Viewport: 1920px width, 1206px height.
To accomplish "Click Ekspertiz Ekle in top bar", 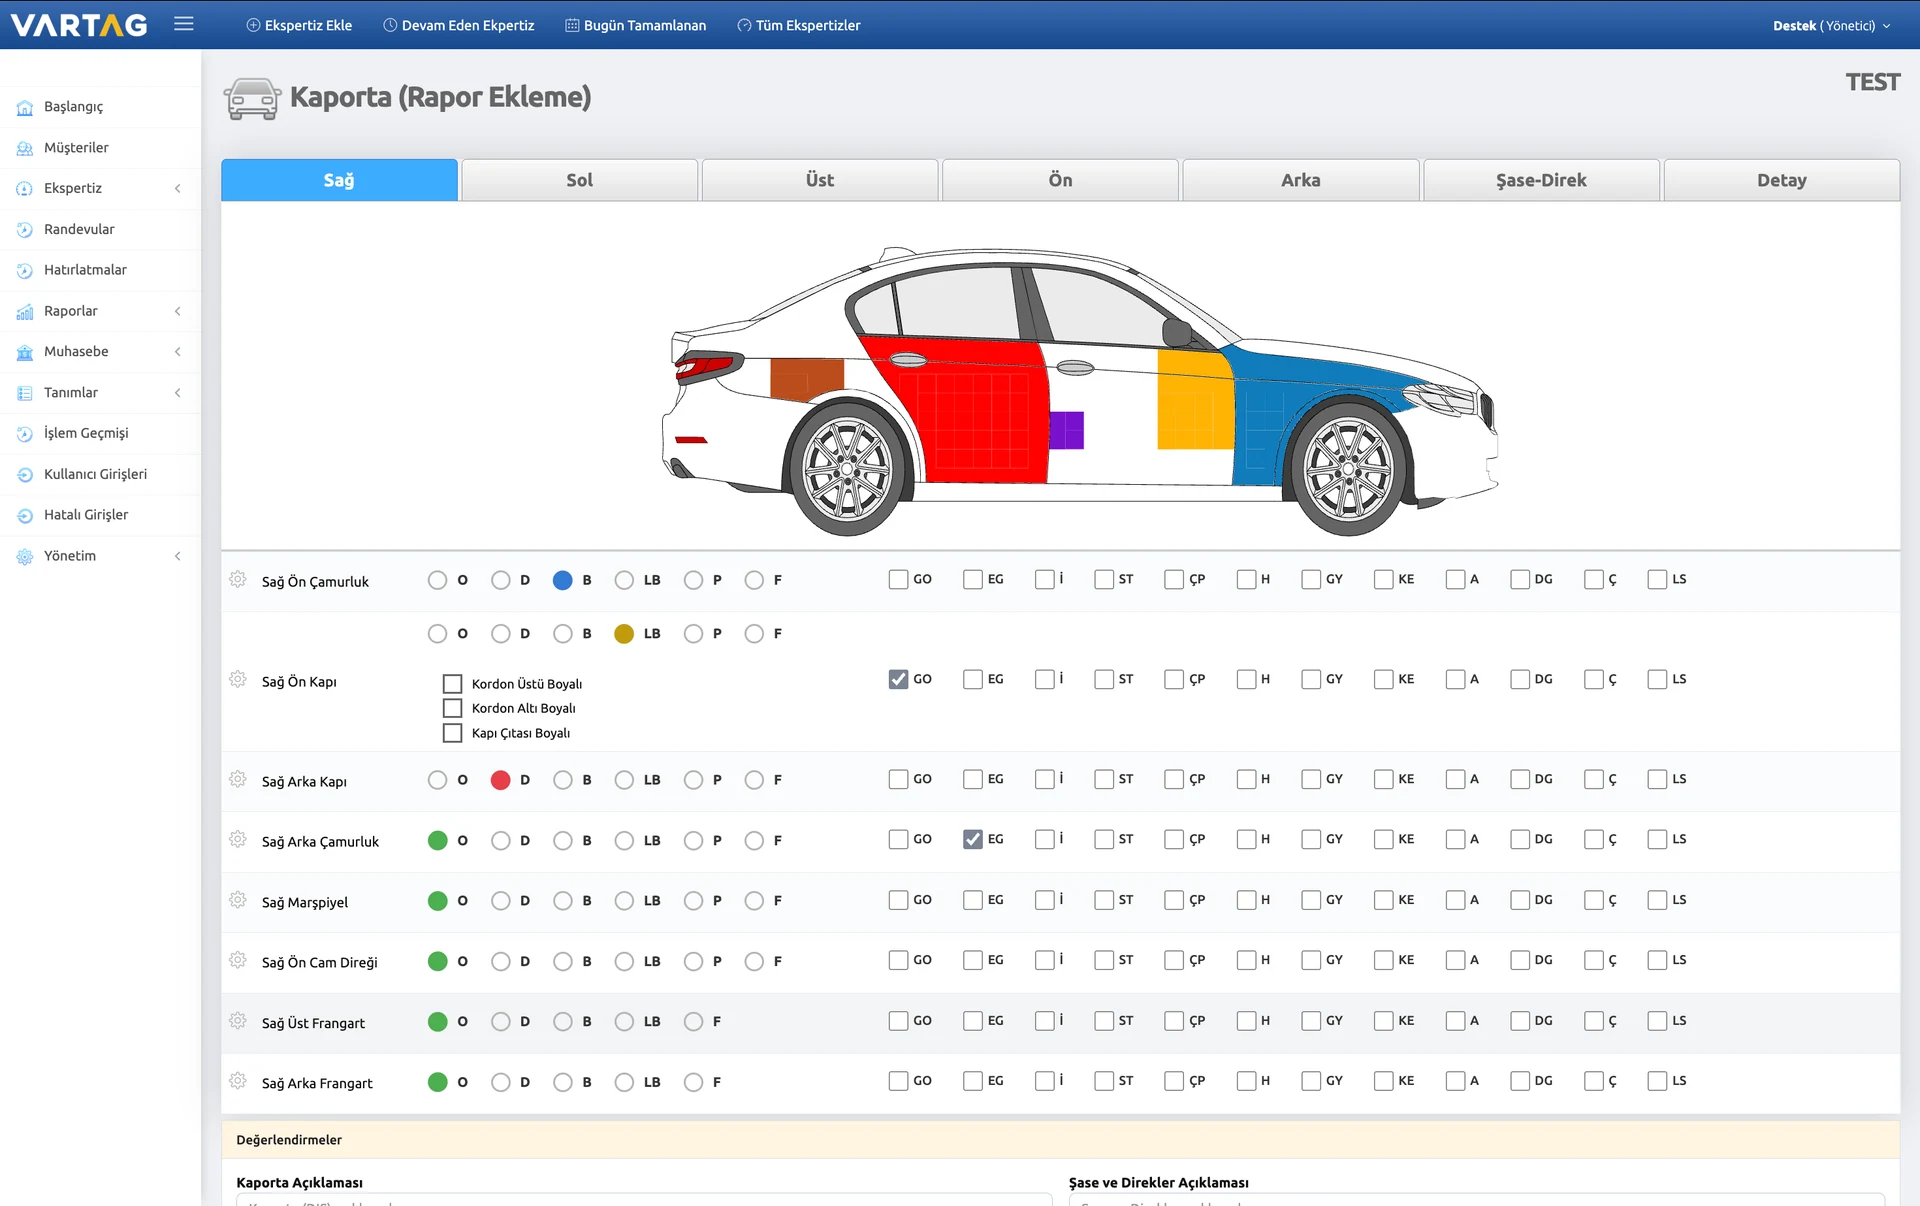I will [299, 26].
